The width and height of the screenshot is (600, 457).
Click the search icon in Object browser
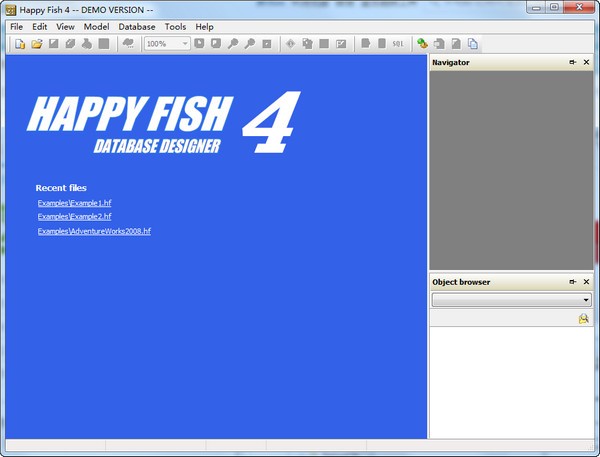point(584,318)
